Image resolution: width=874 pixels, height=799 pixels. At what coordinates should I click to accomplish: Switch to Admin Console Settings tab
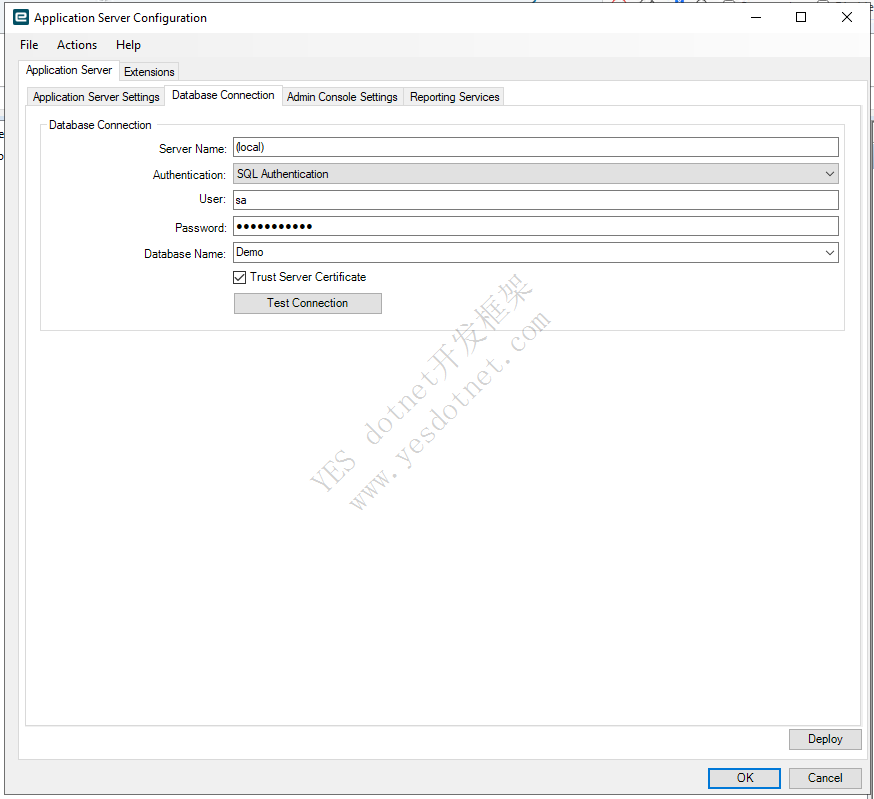(342, 97)
